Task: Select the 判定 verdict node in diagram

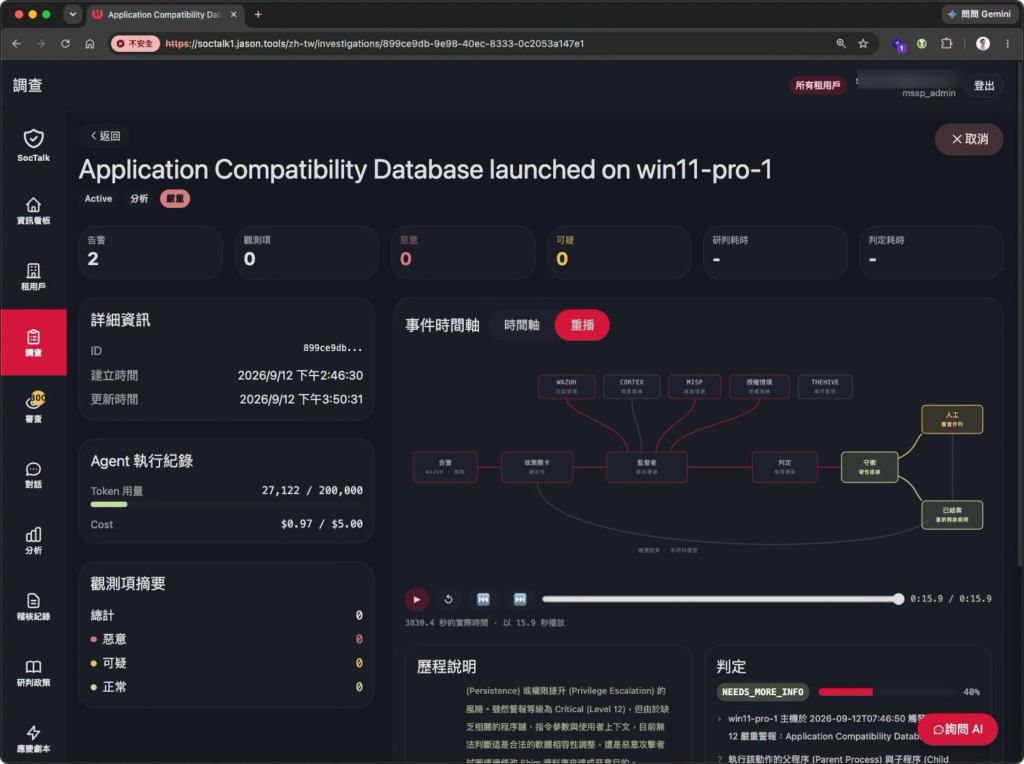Action: 784,467
